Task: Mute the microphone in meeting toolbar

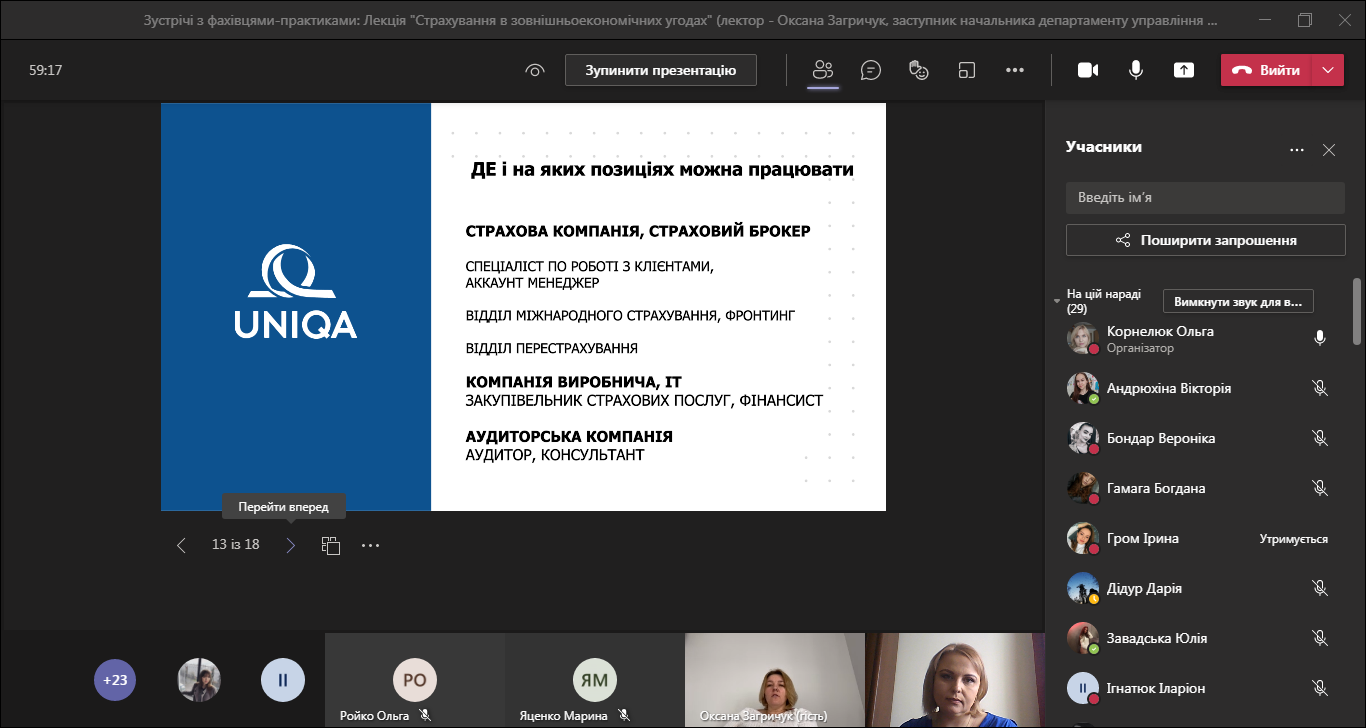Action: coord(1136,70)
